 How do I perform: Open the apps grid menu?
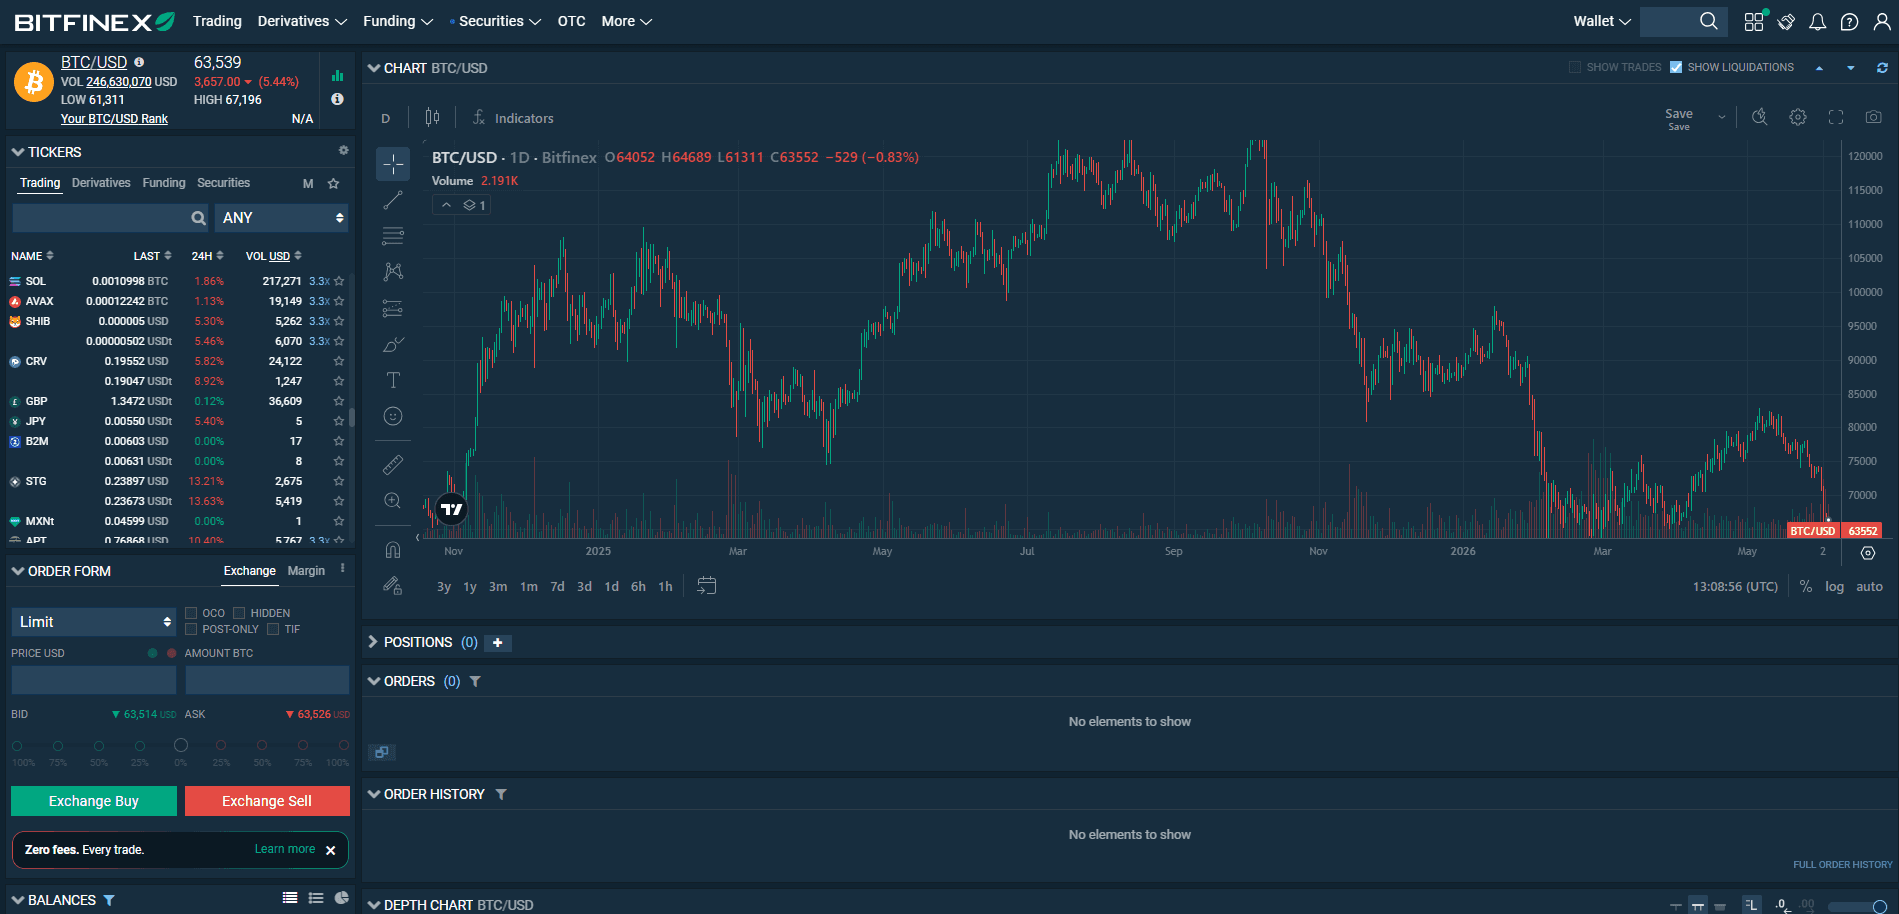pos(1754,21)
